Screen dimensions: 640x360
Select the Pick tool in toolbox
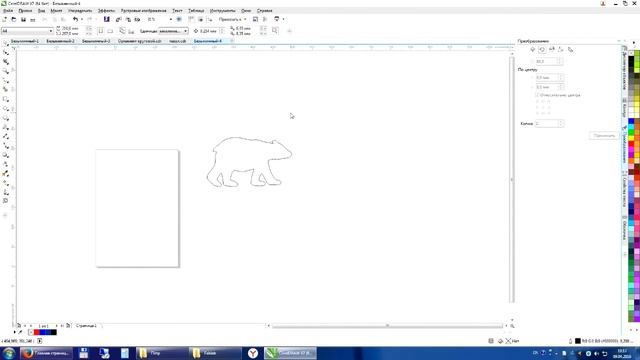click(5, 43)
